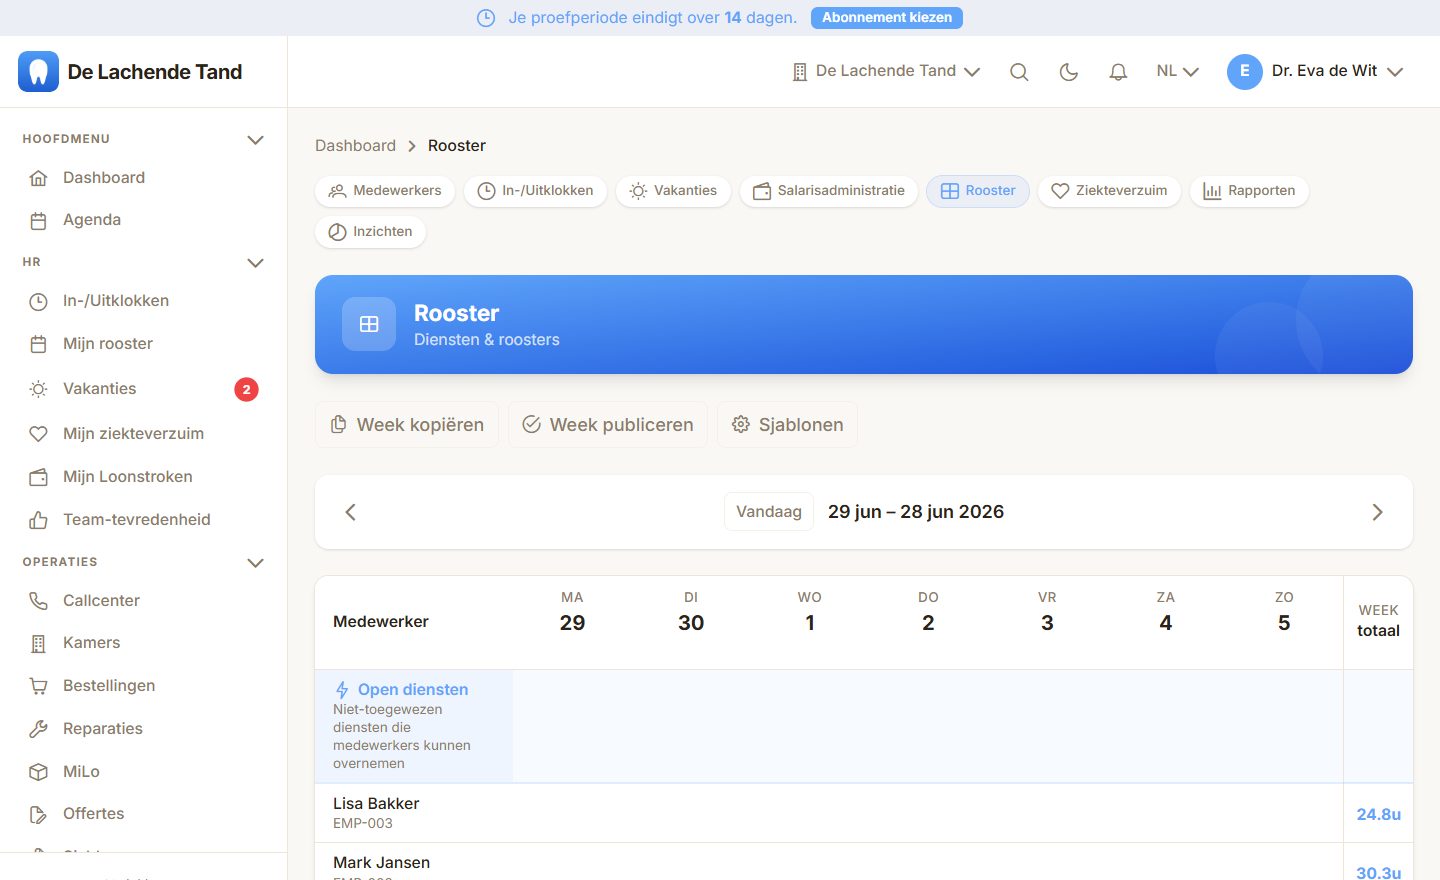The height and width of the screenshot is (880, 1440).
Task: Open the De Lachende Tand practice selector
Action: pyautogui.click(x=885, y=71)
